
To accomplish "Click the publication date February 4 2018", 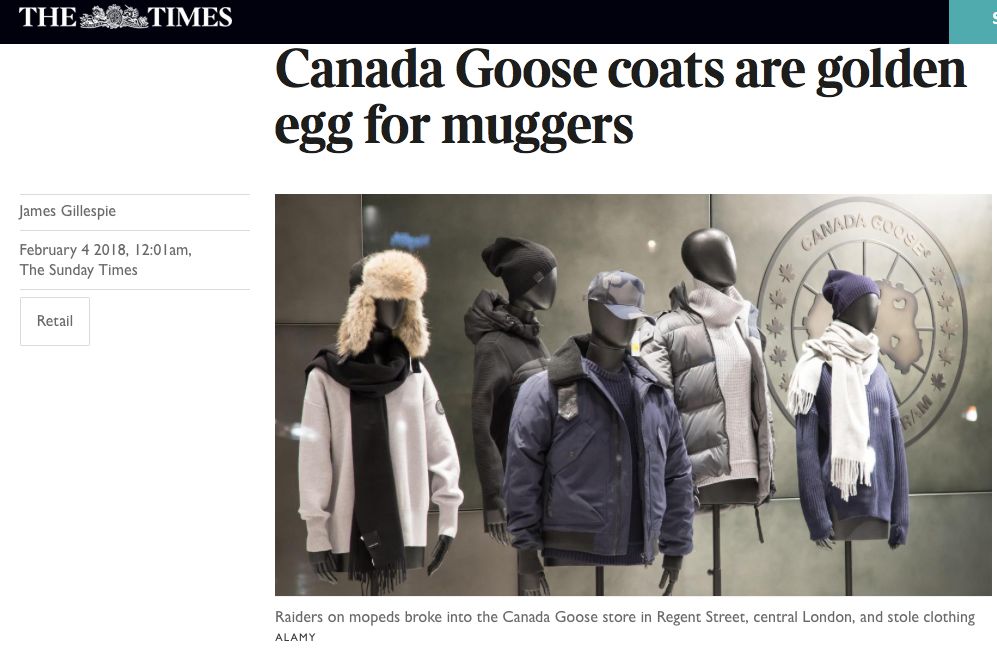I will pos(104,250).
